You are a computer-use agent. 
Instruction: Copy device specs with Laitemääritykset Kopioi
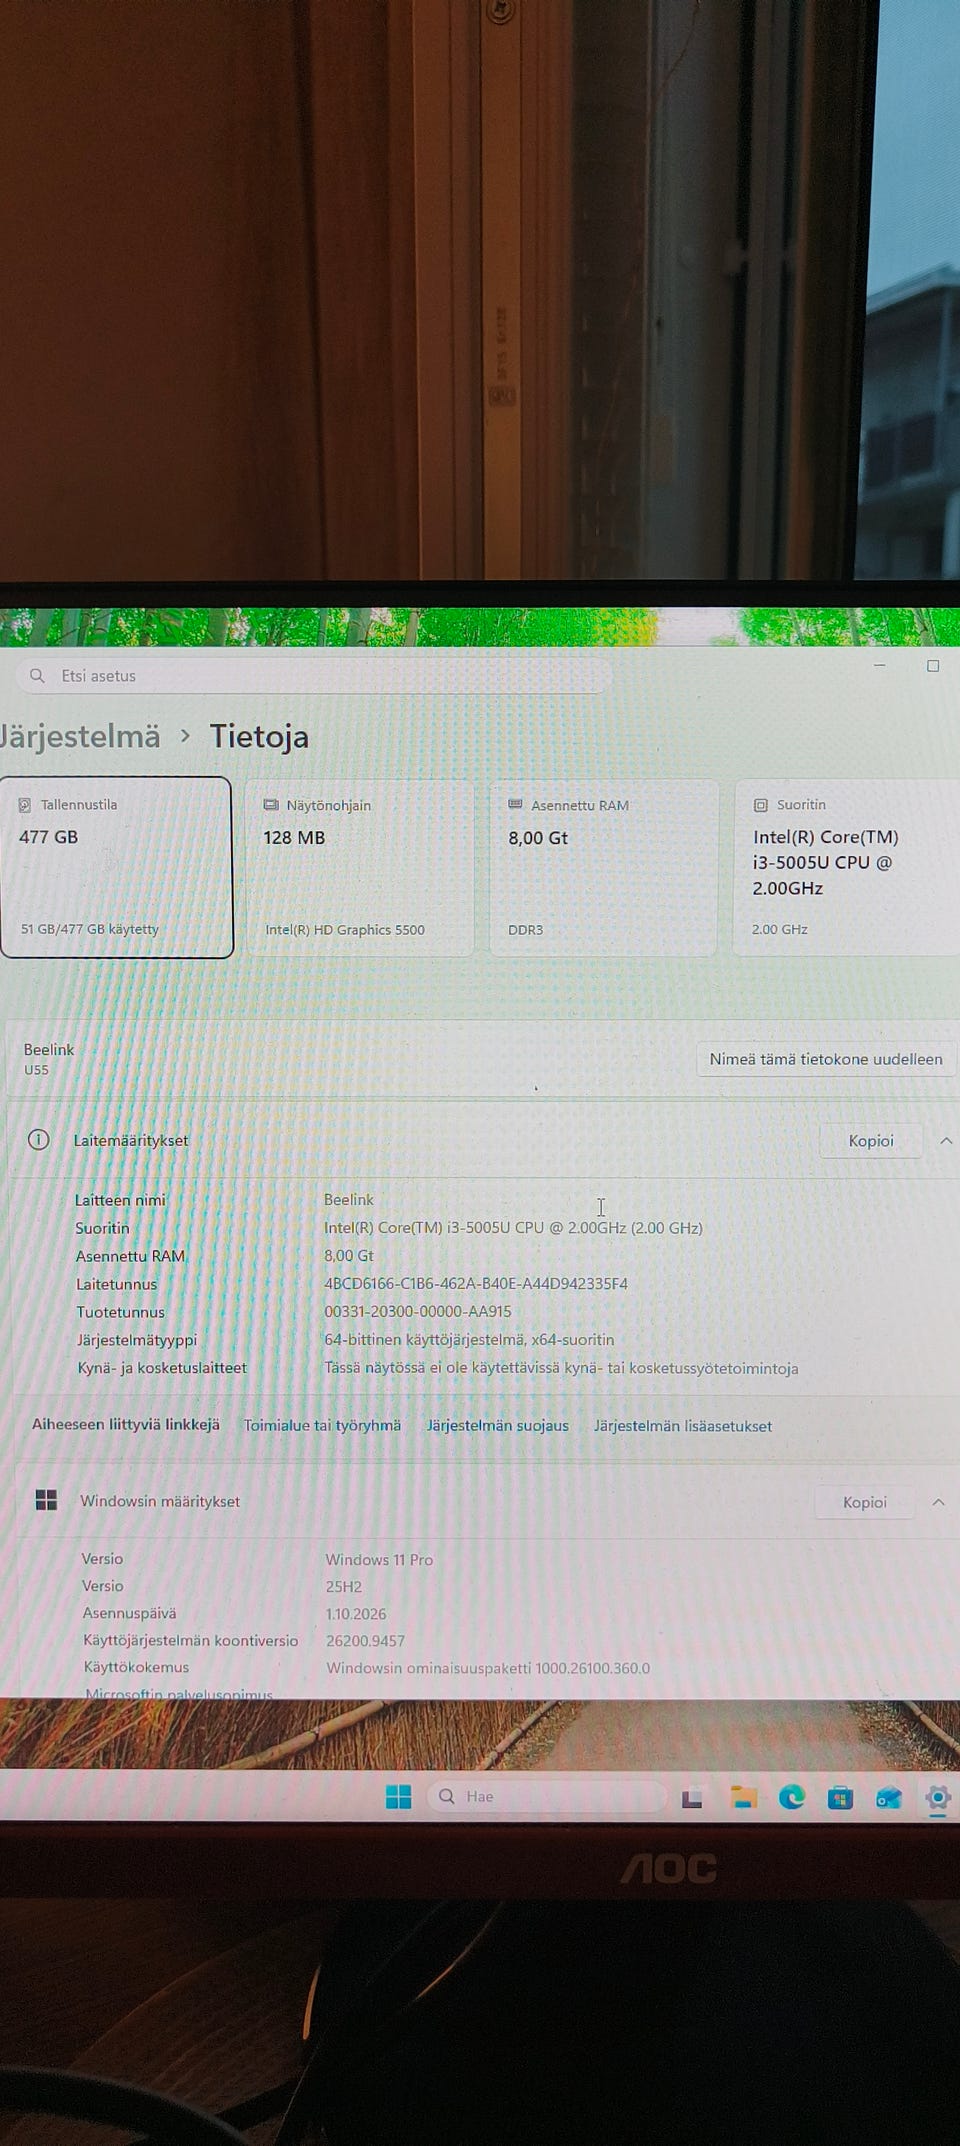pyautogui.click(x=871, y=1141)
